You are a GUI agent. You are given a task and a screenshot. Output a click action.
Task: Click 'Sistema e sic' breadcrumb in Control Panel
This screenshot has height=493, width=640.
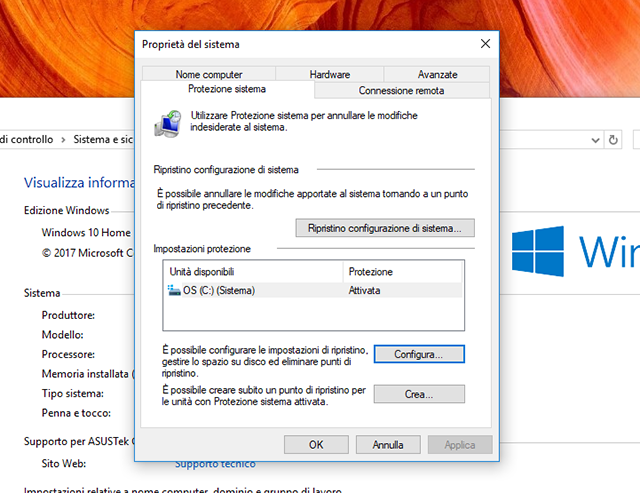(x=103, y=139)
